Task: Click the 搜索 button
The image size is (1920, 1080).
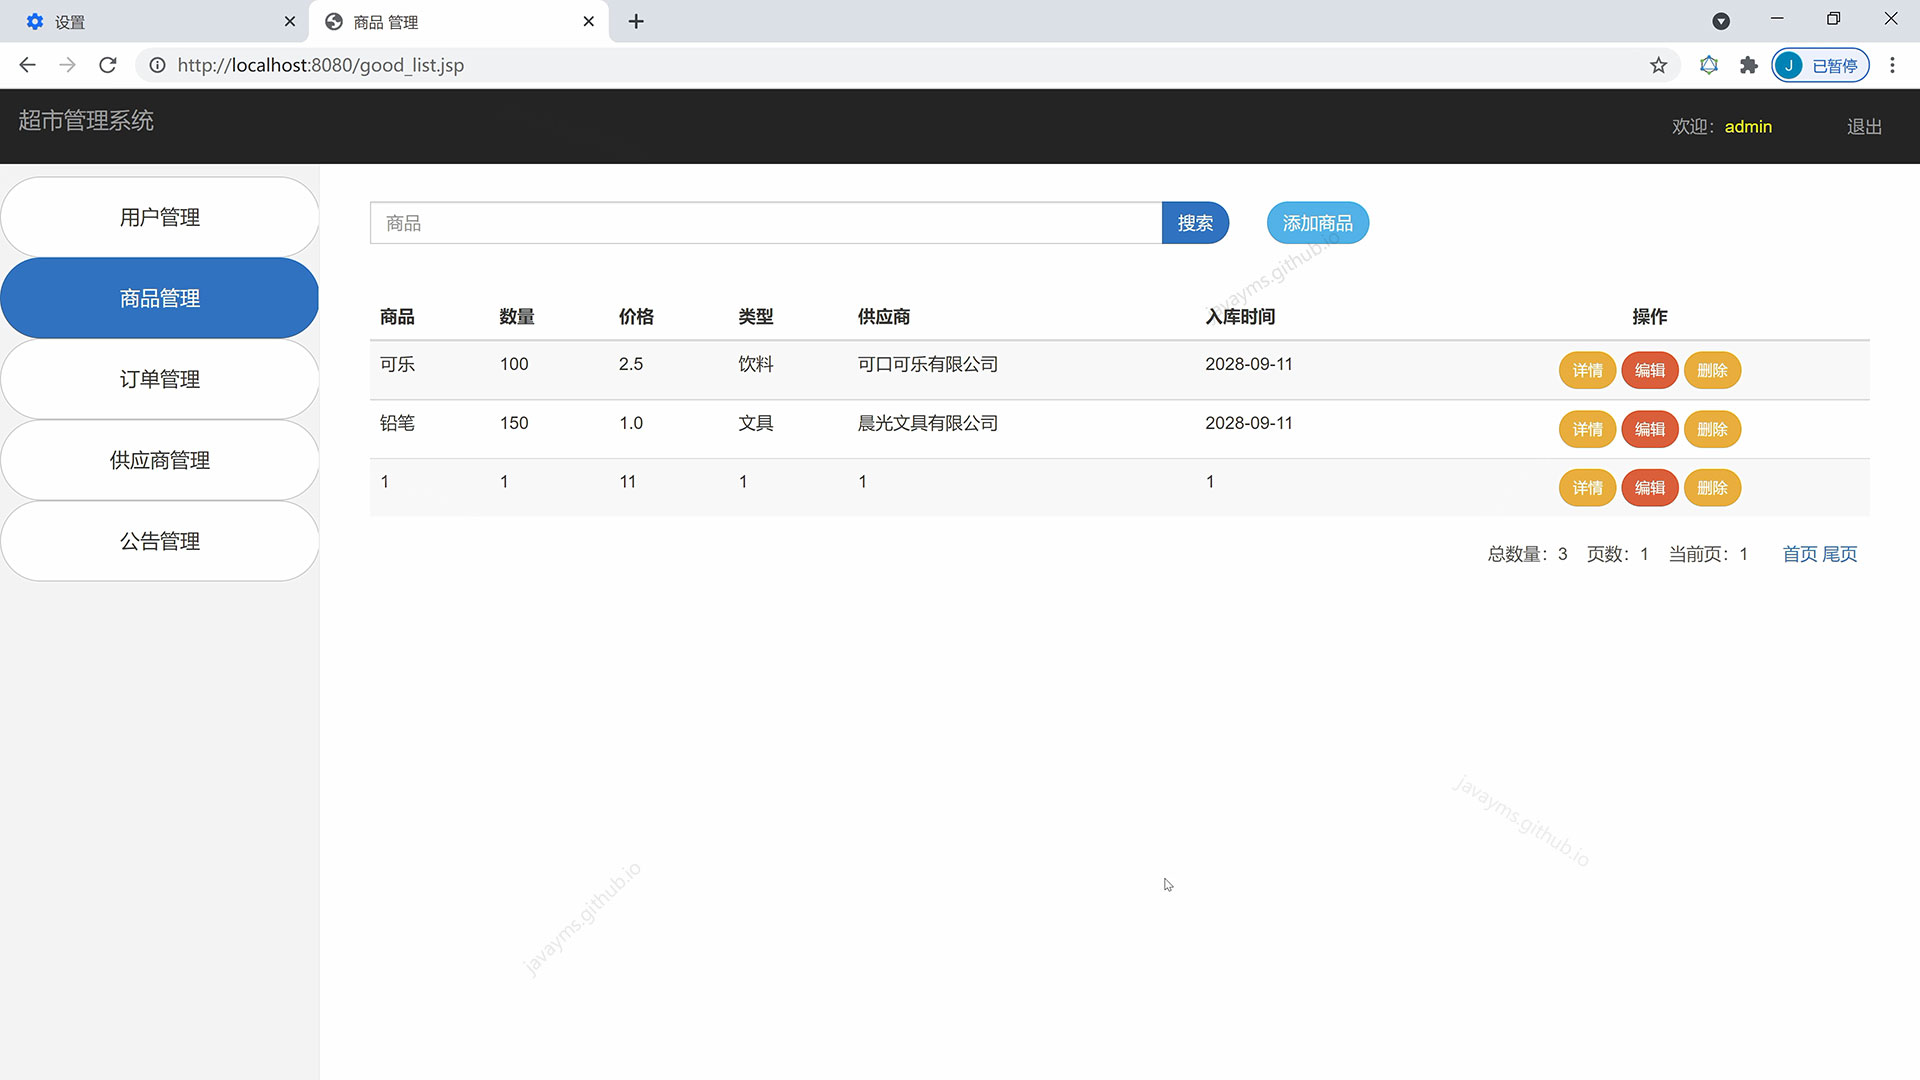Action: pyautogui.click(x=1195, y=223)
